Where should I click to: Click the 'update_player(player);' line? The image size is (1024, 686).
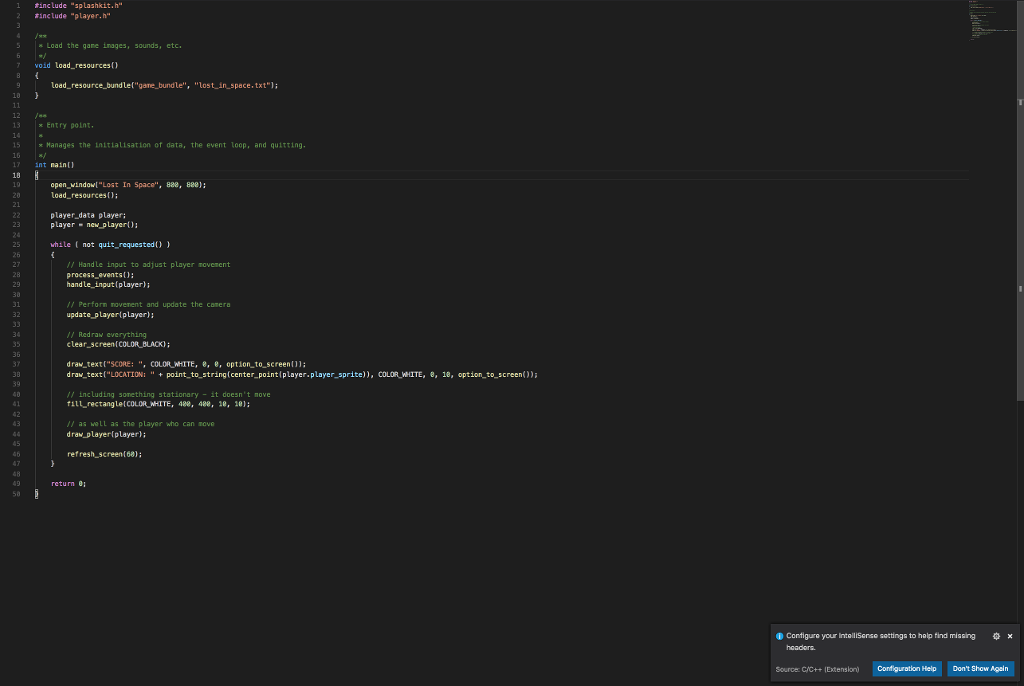point(110,314)
